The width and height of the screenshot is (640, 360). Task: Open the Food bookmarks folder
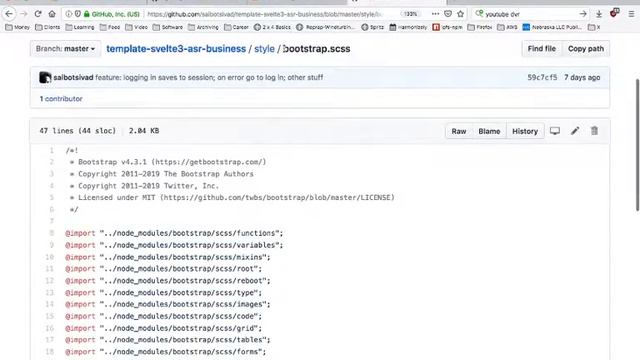coord(110,27)
